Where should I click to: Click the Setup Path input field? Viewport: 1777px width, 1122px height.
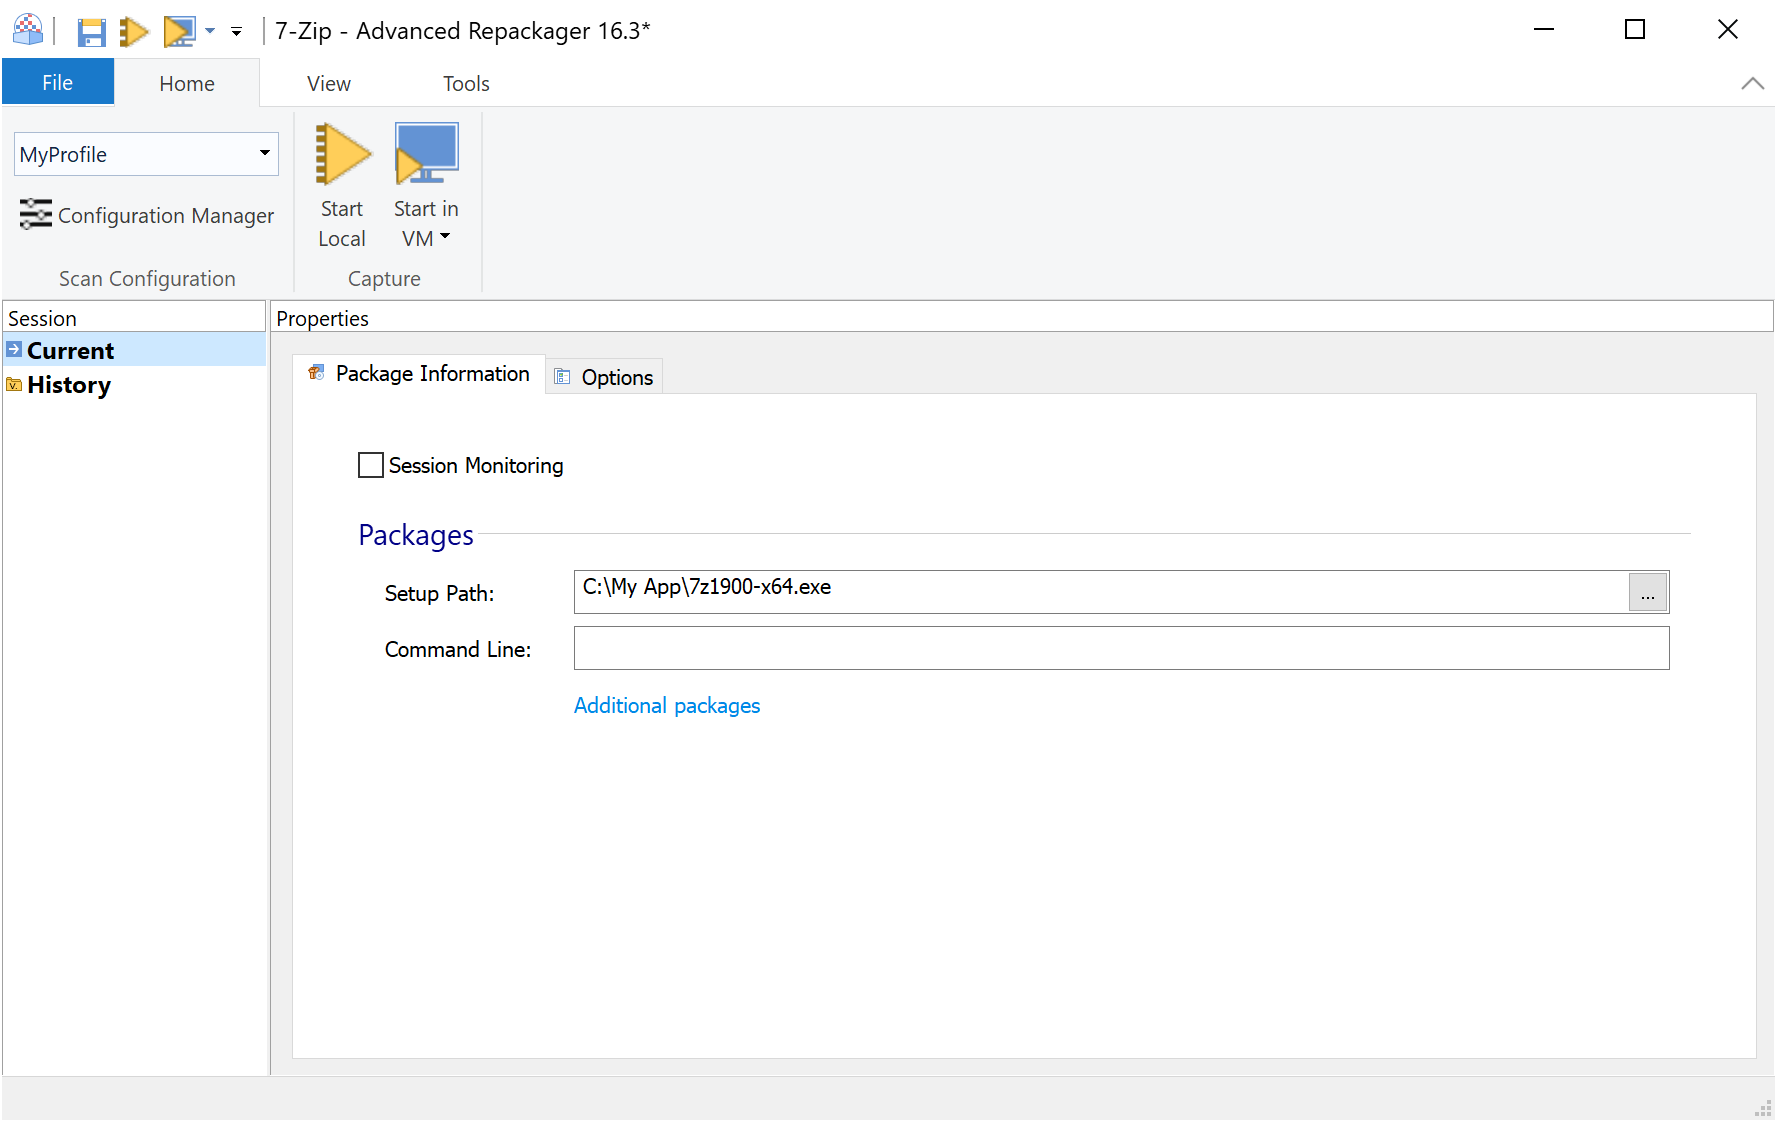click(x=1100, y=592)
